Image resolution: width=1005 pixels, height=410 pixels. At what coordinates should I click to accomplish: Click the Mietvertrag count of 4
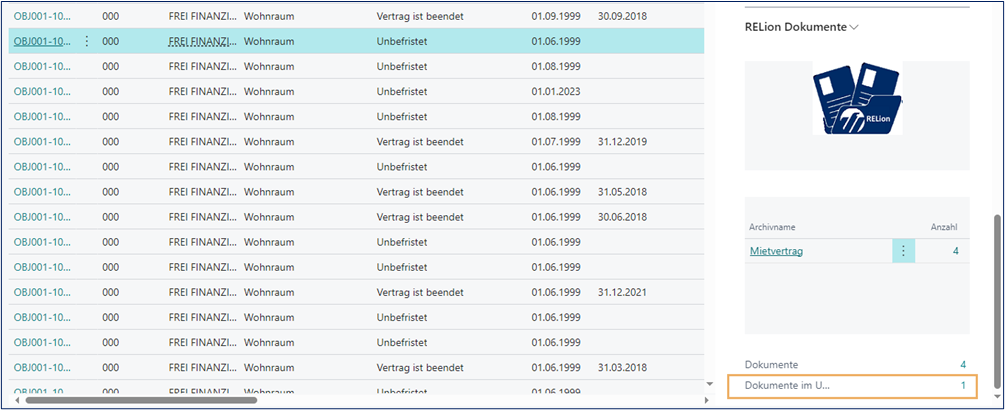(x=955, y=251)
